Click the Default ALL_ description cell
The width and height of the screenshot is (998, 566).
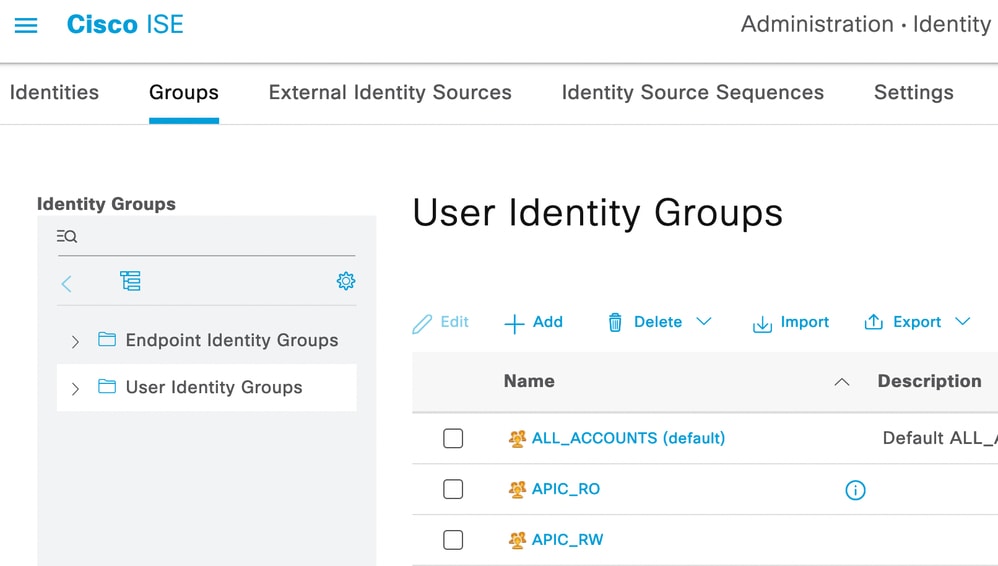940,438
